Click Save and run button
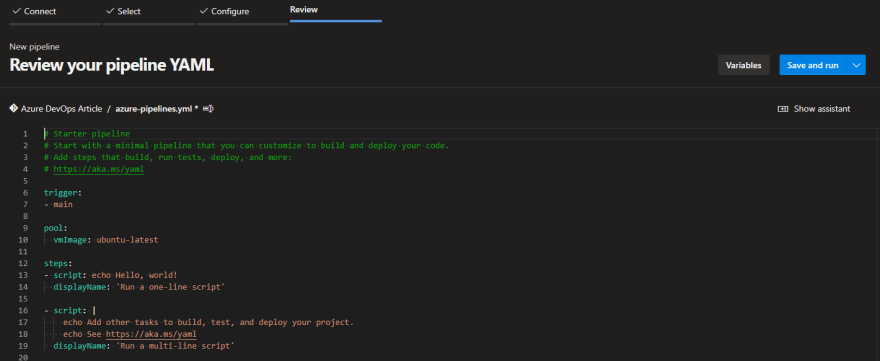 [x=813, y=65]
